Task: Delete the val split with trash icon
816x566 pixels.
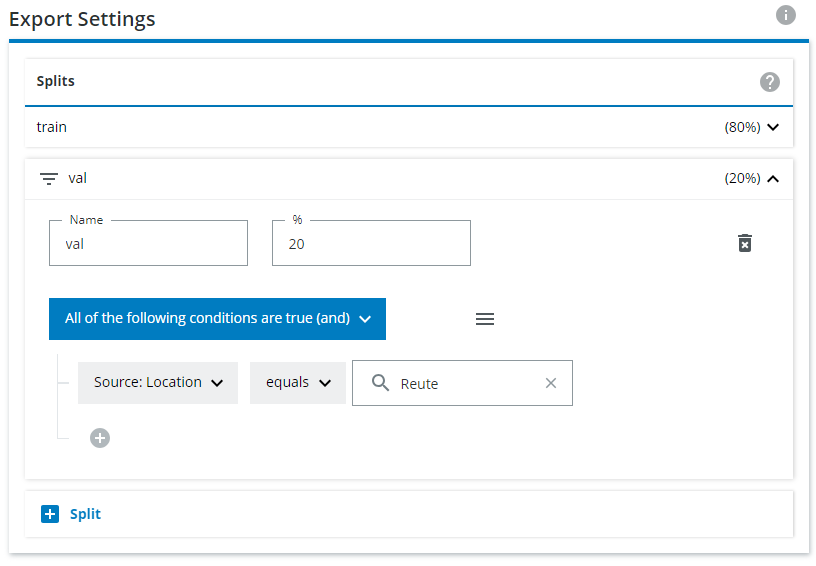Action: pos(744,243)
